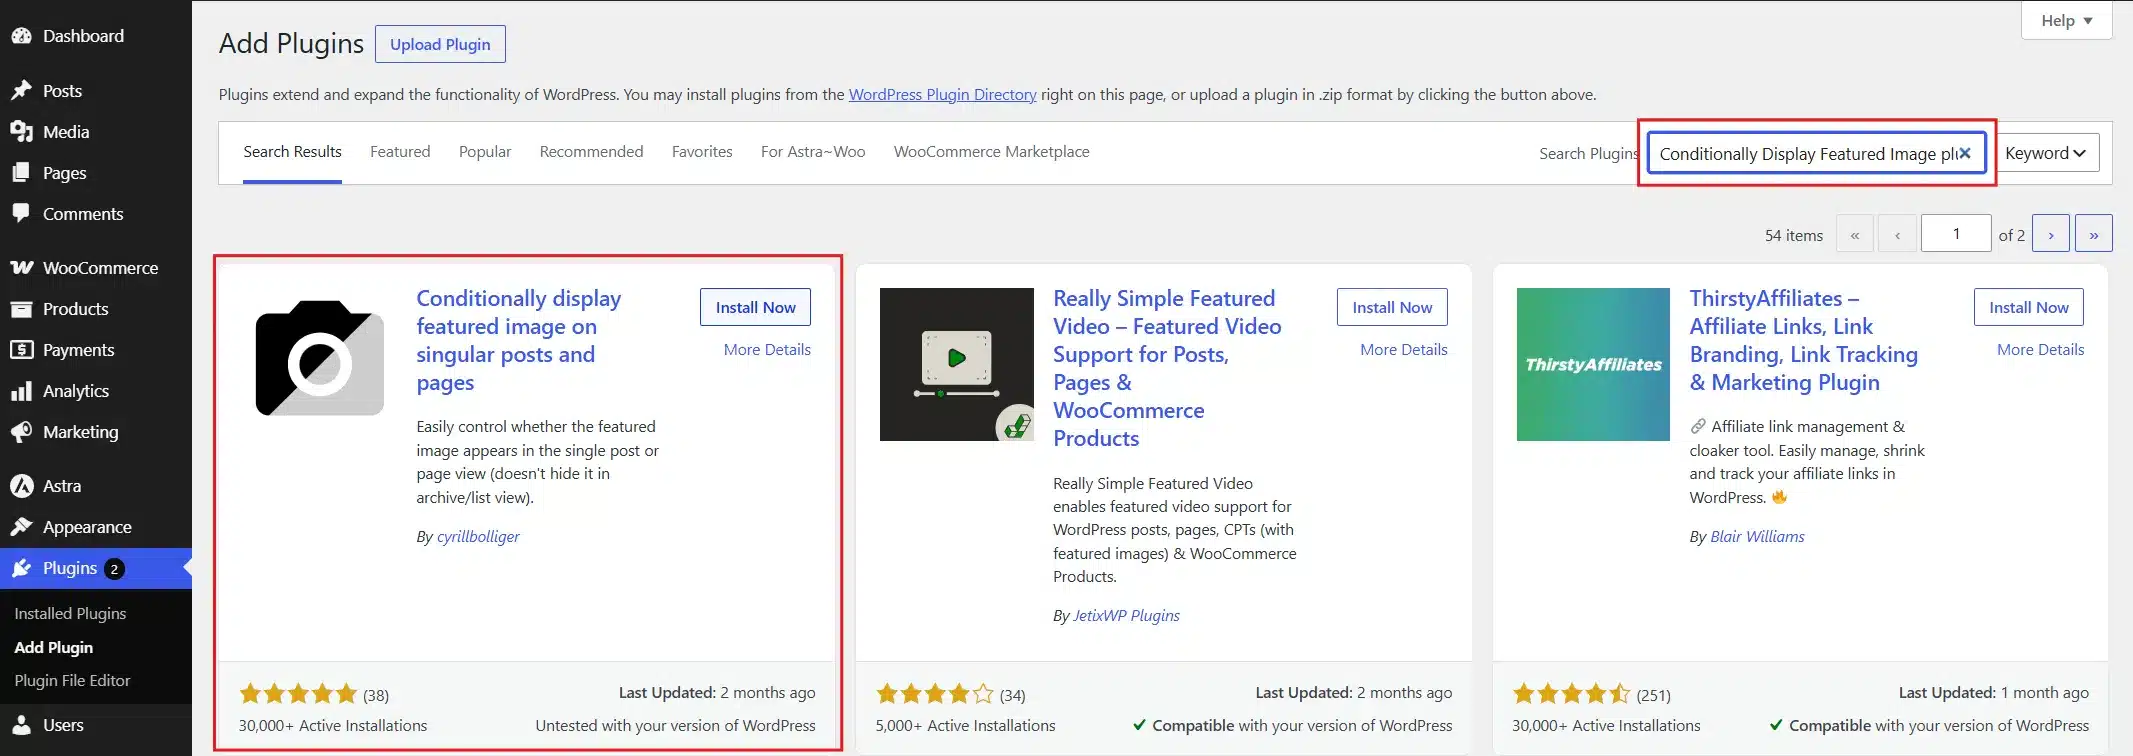
Task: Open the For Astra~Woo tab
Action: (813, 152)
